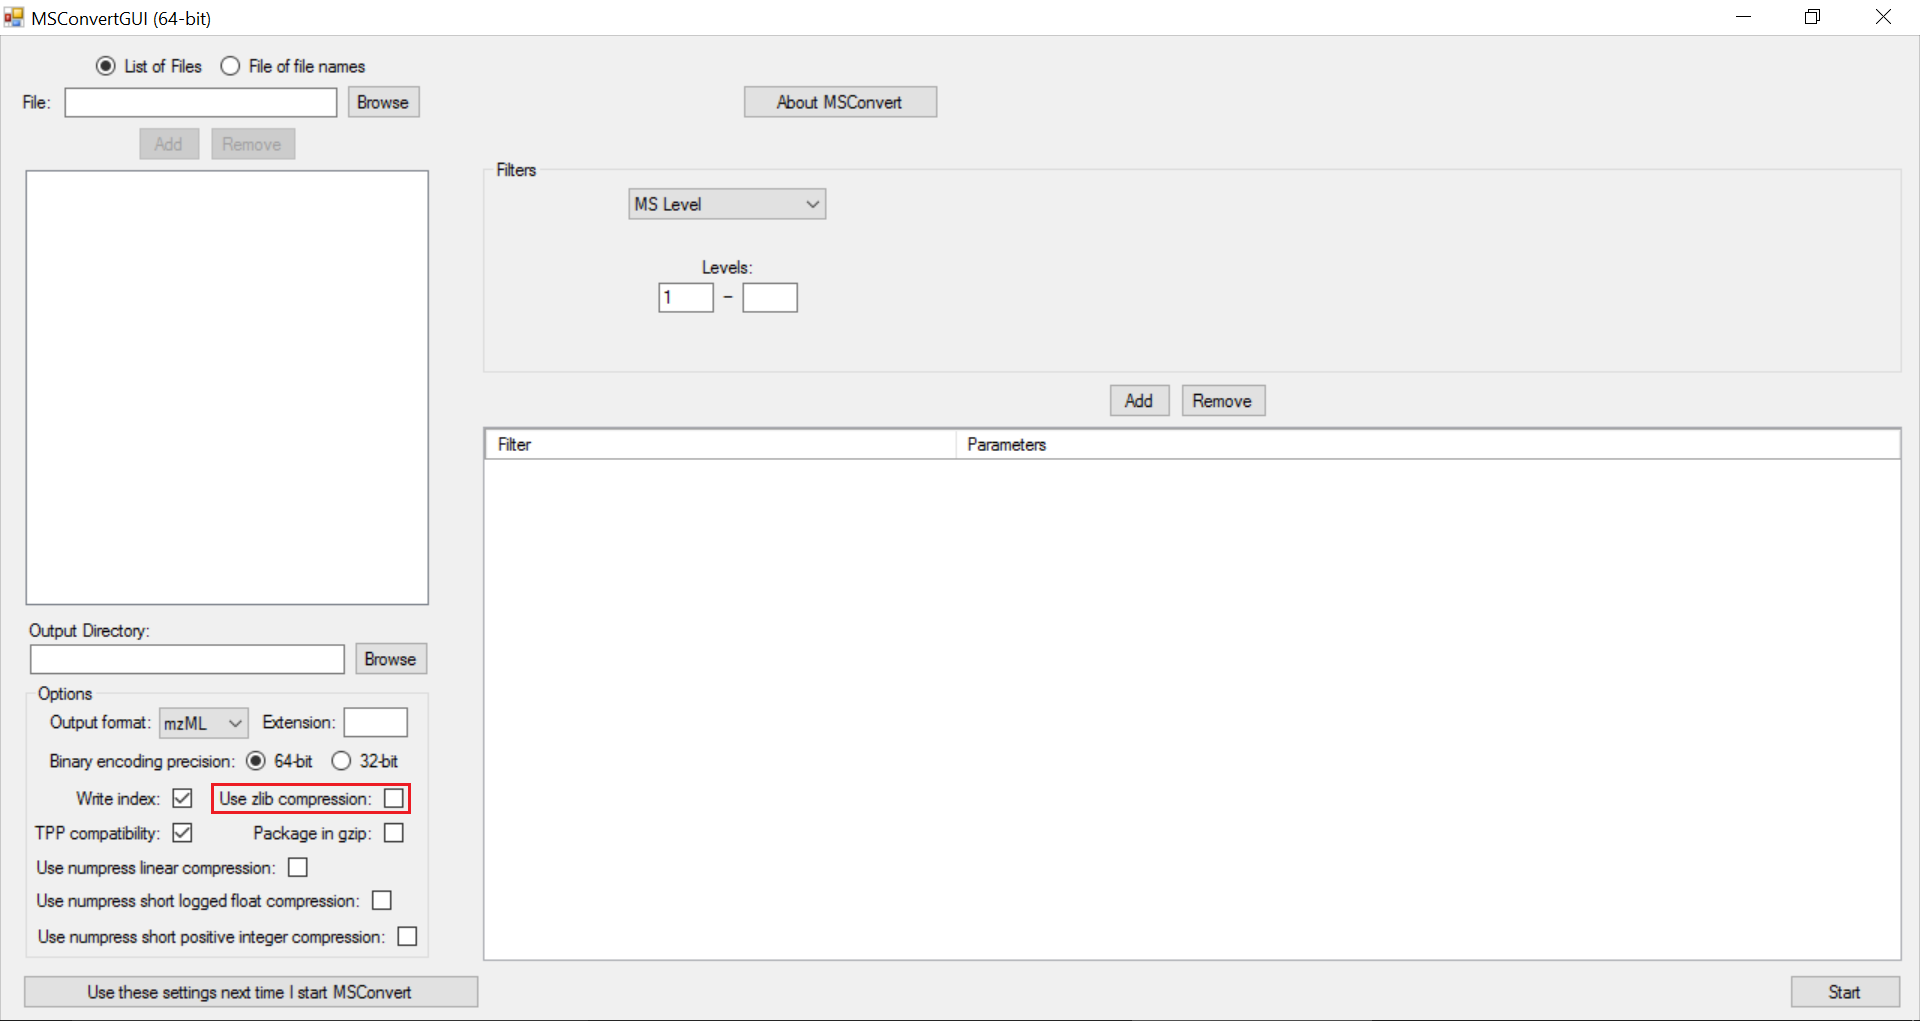Click the upper Levels range field

770,297
